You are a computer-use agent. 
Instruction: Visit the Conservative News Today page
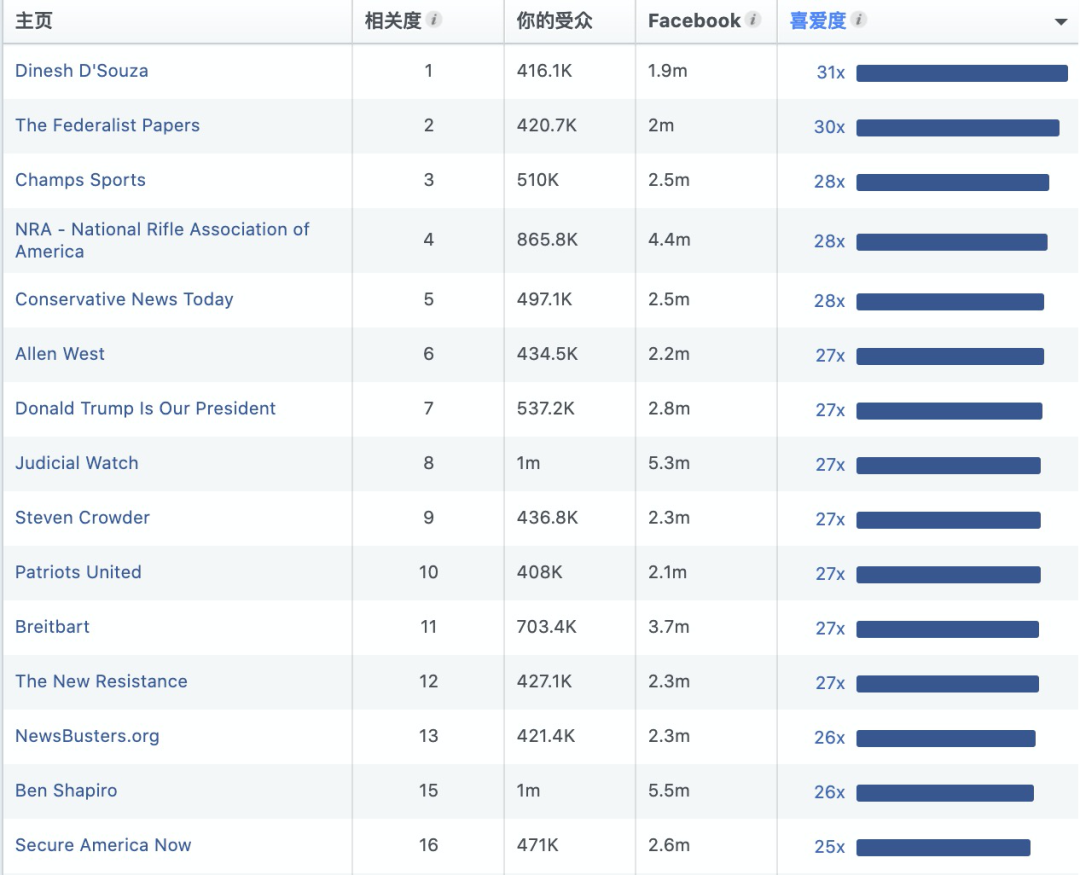pyautogui.click(x=124, y=300)
